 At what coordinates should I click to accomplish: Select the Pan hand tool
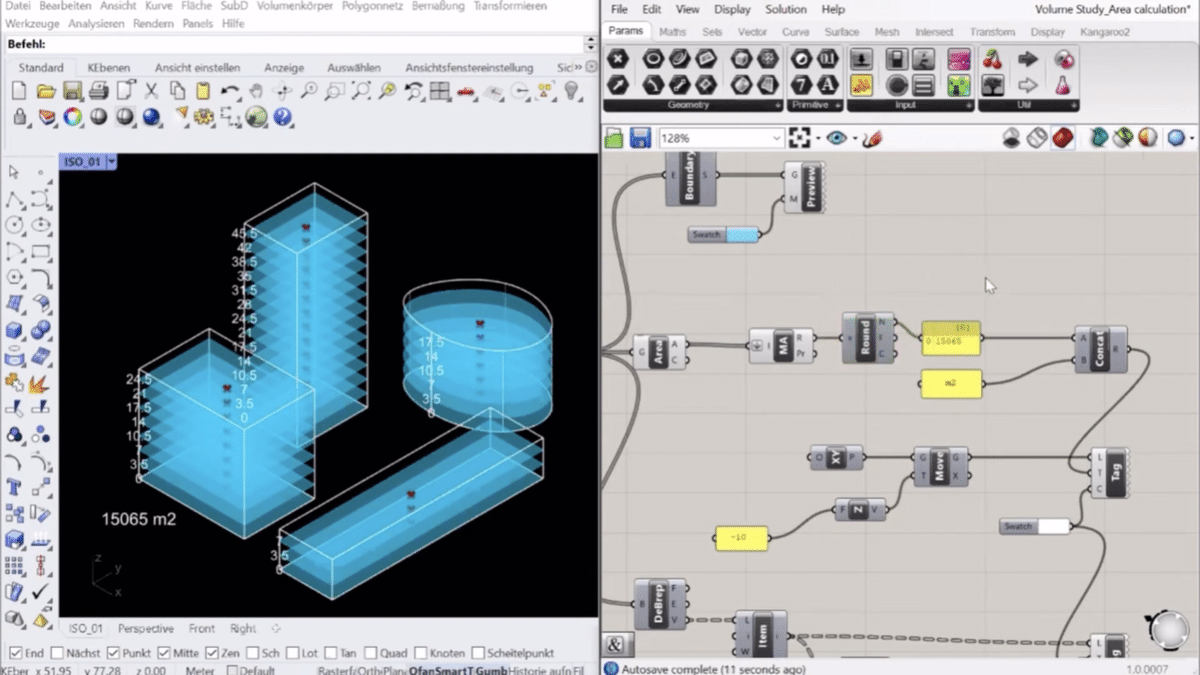coord(256,91)
